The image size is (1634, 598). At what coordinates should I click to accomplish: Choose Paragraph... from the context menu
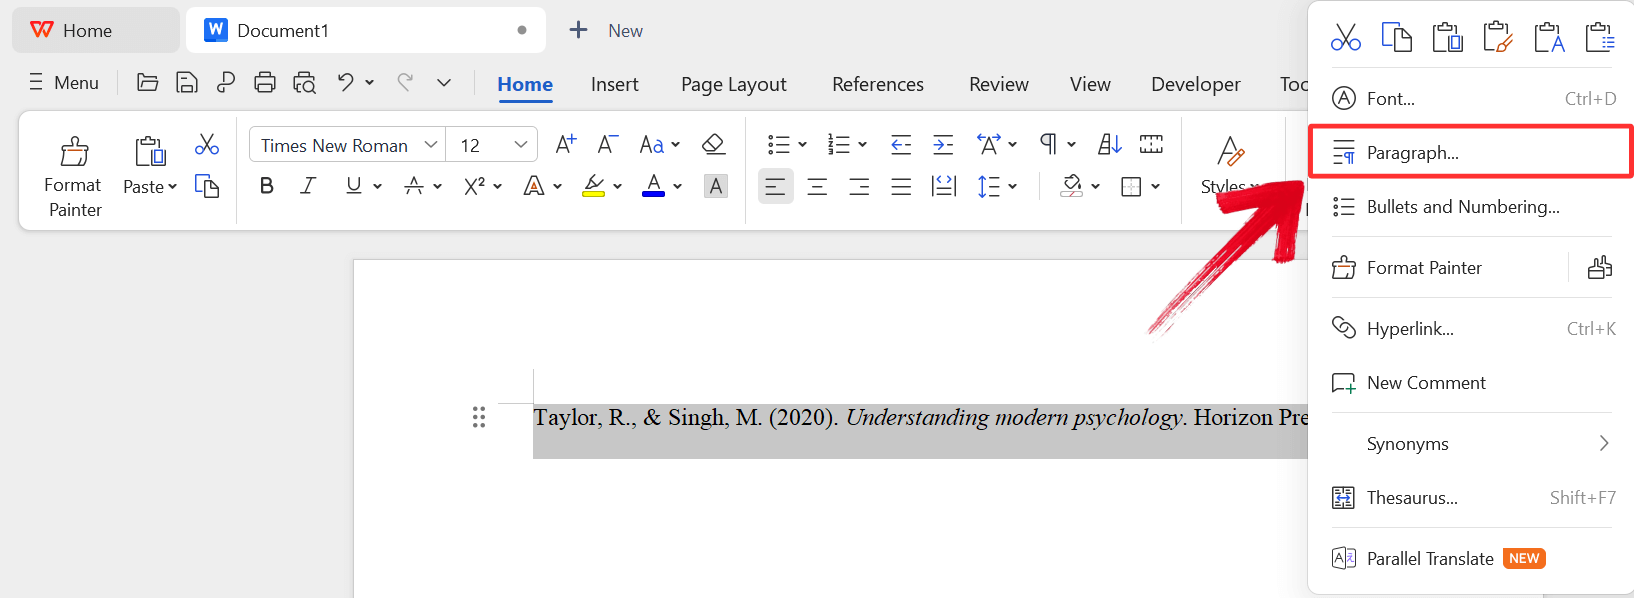click(x=1470, y=152)
